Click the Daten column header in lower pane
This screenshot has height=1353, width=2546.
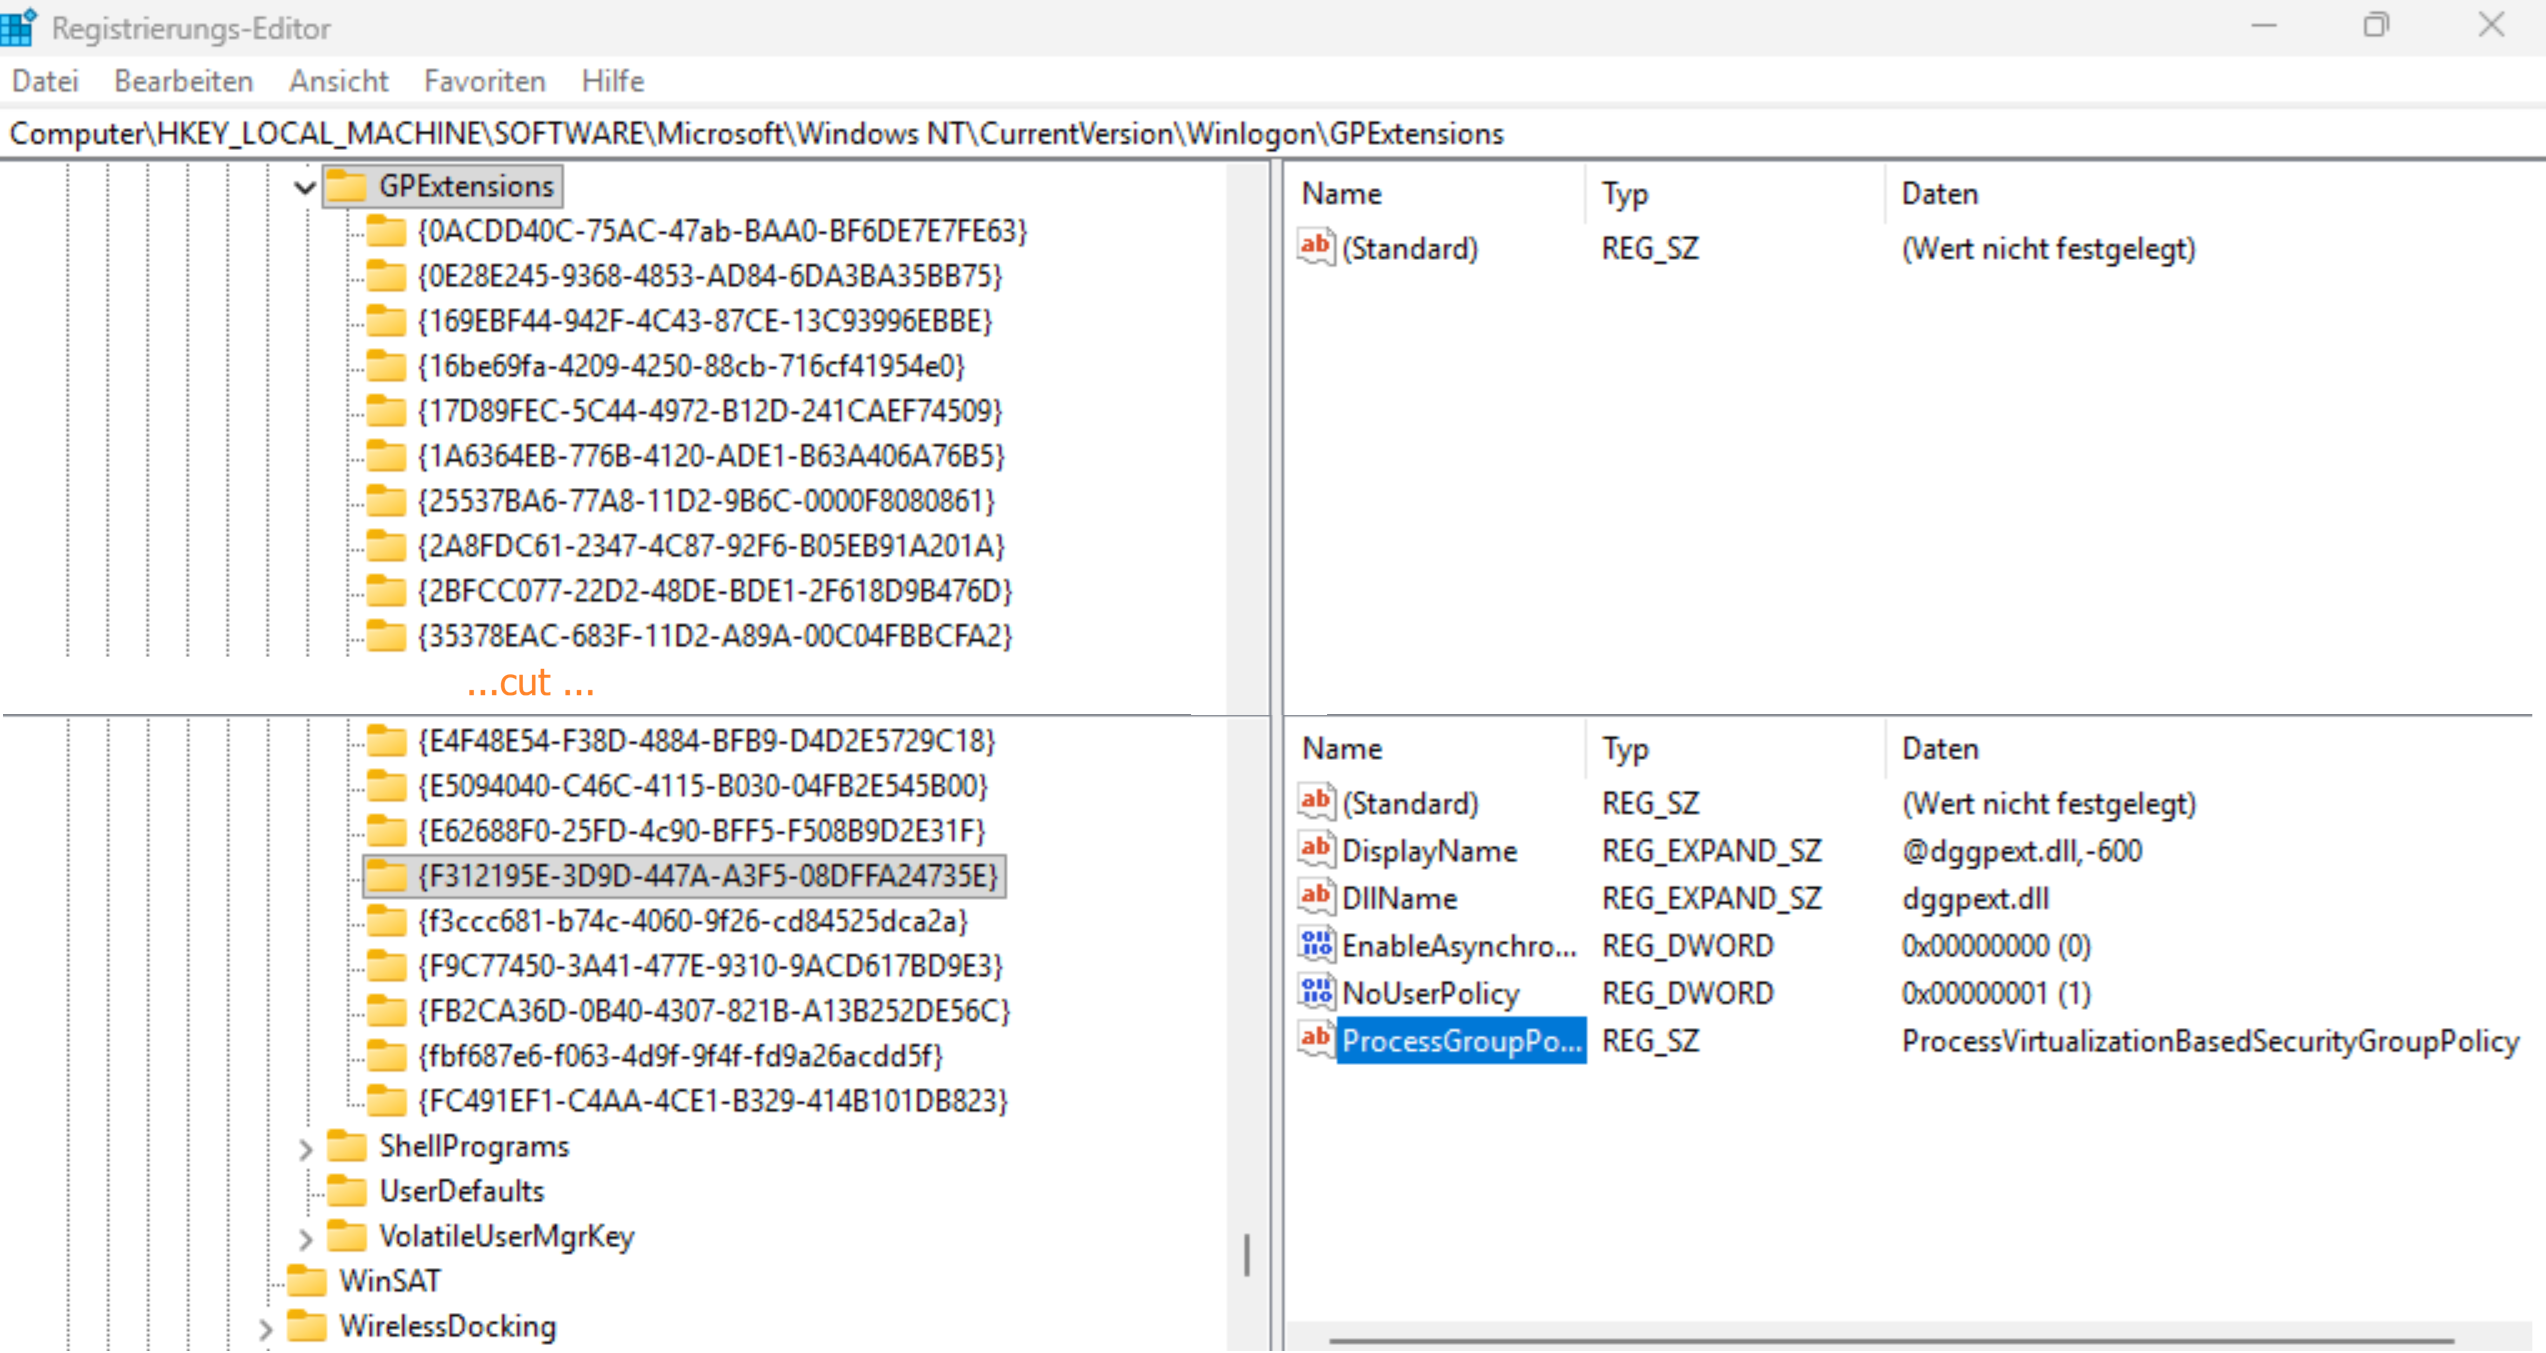coord(1939,749)
